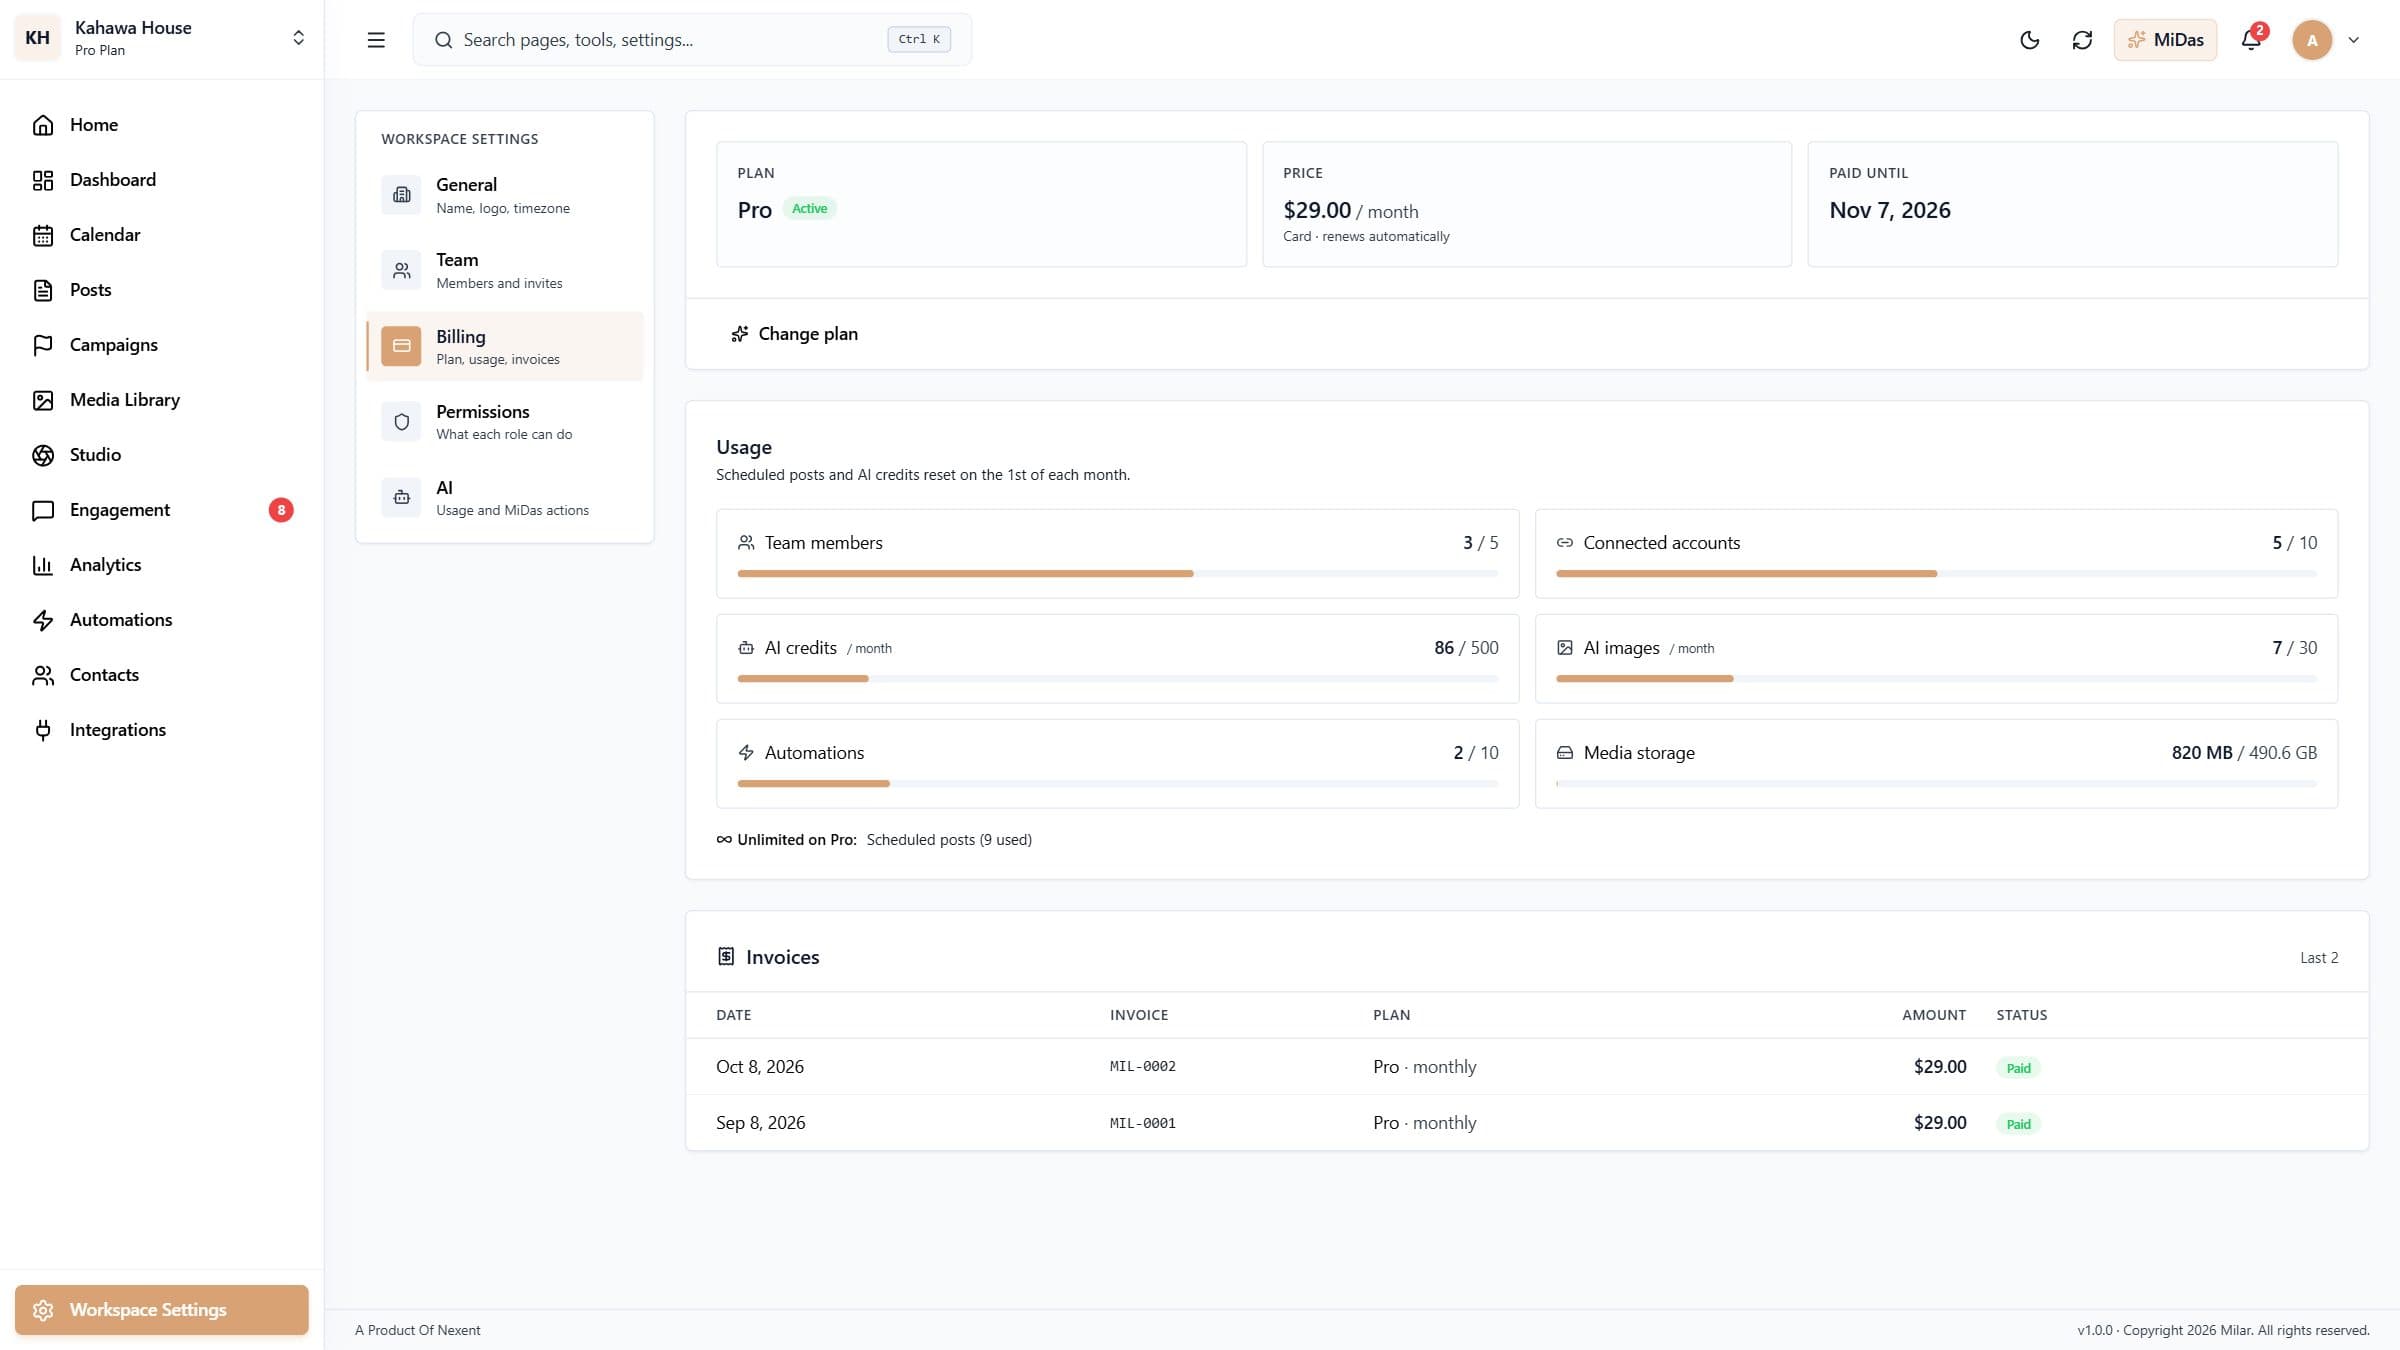2400x1350 pixels.
Task: Click the Invoices receipt icon
Action: (x=726, y=957)
